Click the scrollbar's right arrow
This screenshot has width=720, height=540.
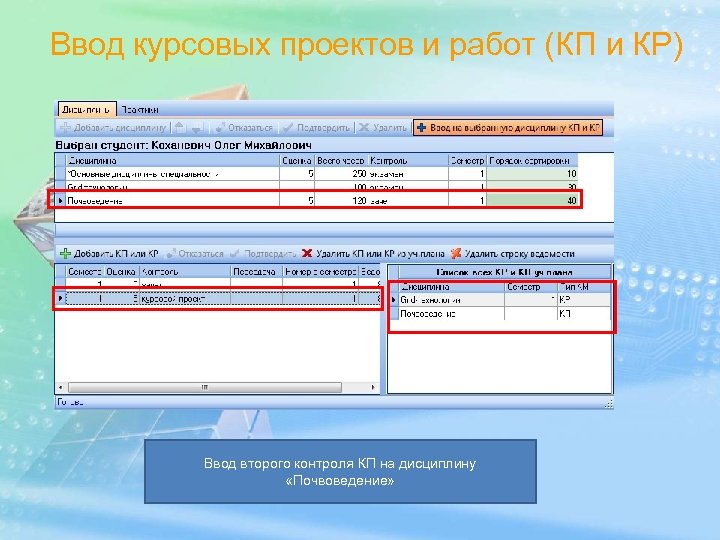373,388
